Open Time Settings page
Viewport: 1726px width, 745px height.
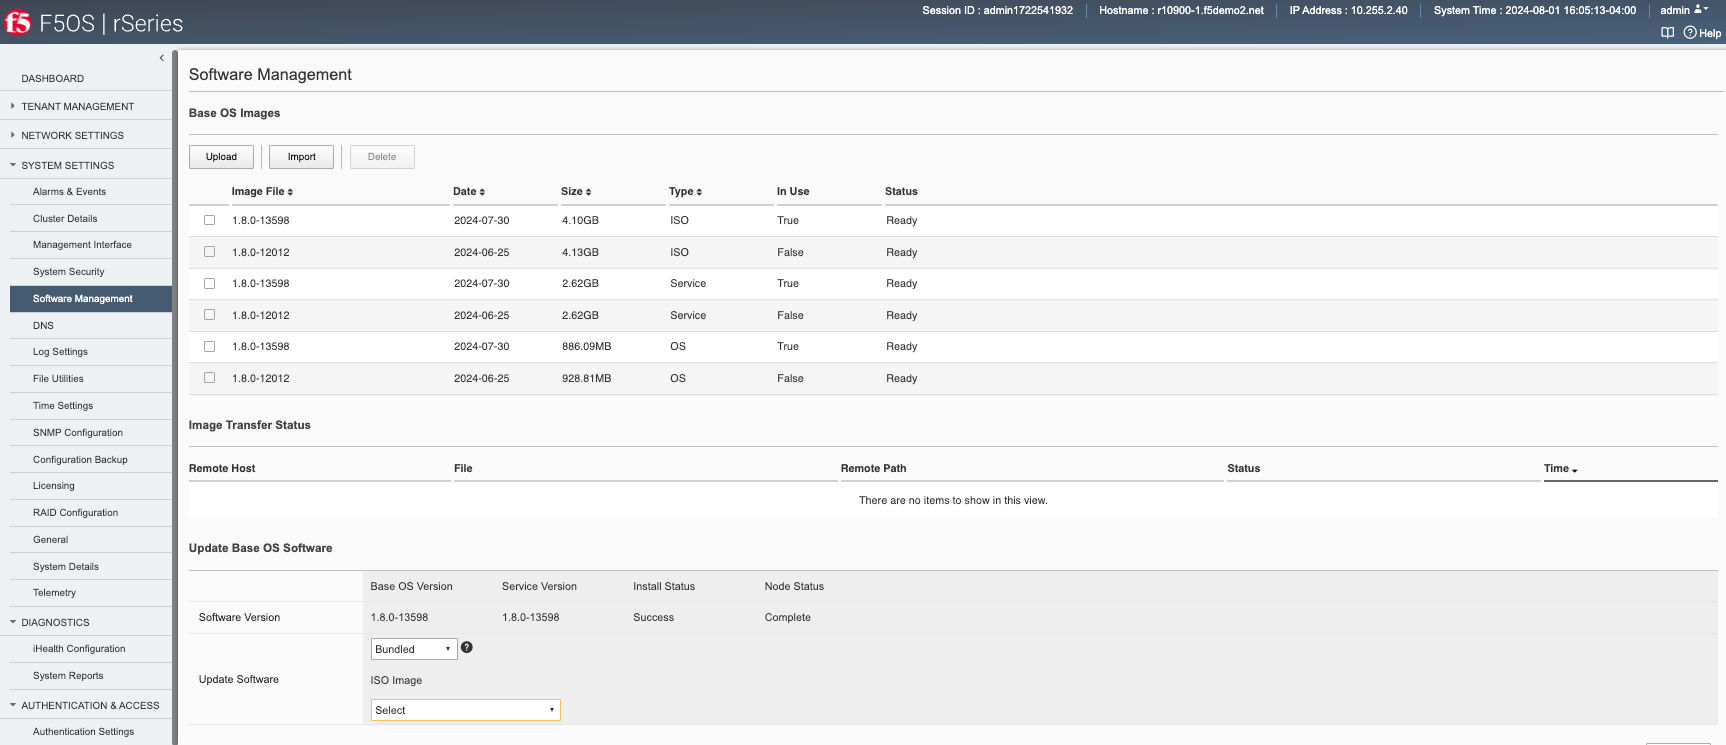[63, 405]
